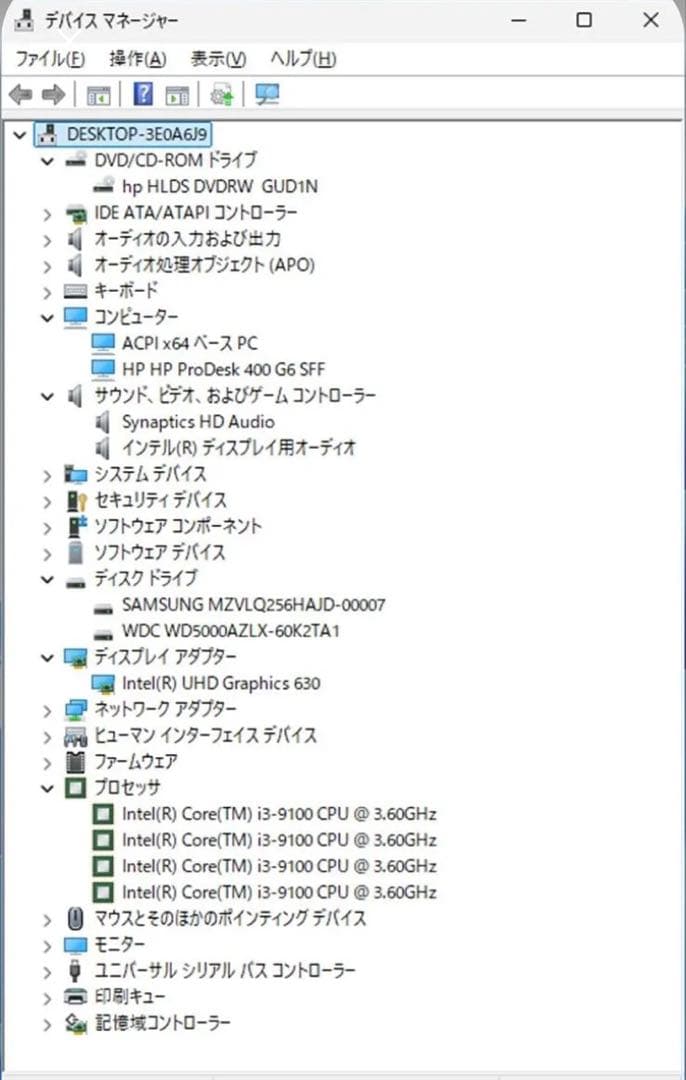
Task: Click the speaker icon beside インテル(R) ディスプレイ用オーディオ
Action: tap(103, 448)
